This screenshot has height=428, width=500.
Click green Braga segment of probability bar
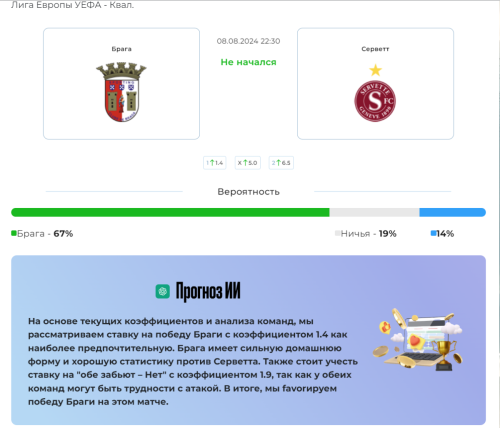tap(170, 212)
